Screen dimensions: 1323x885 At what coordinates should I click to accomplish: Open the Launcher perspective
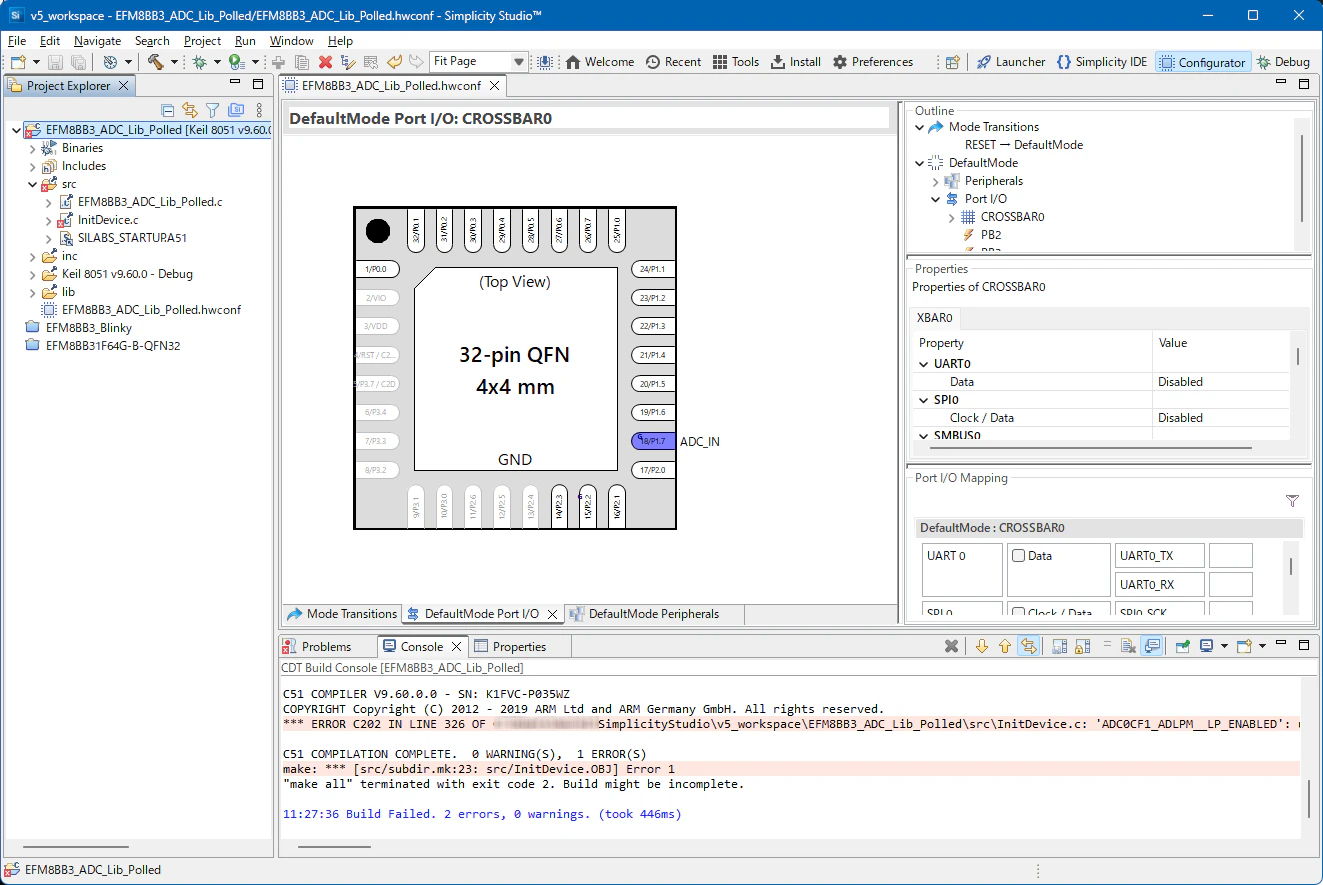(1011, 62)
